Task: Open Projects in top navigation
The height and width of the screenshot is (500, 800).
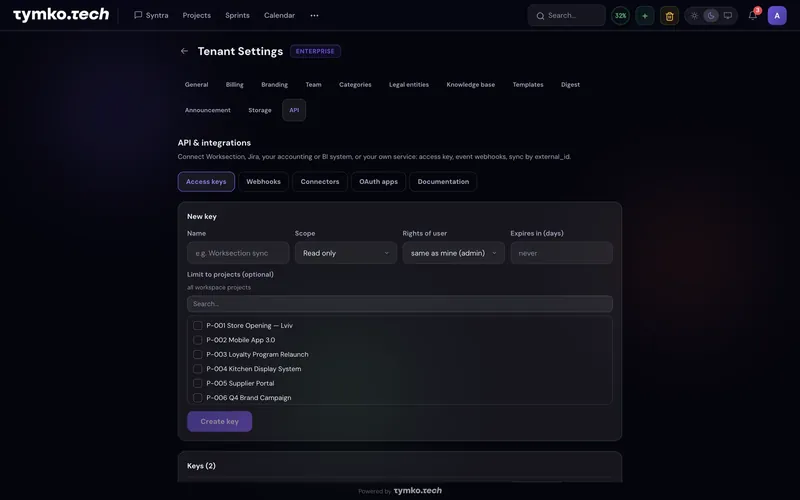Action: [x=196, y=15]
